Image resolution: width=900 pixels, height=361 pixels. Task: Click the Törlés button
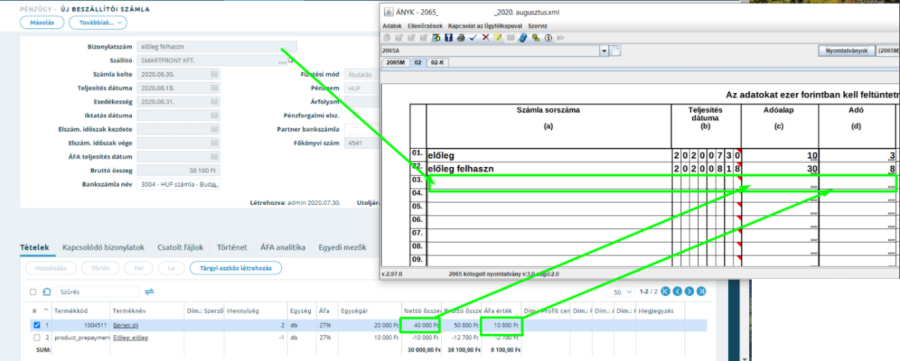tap(100, 268)
